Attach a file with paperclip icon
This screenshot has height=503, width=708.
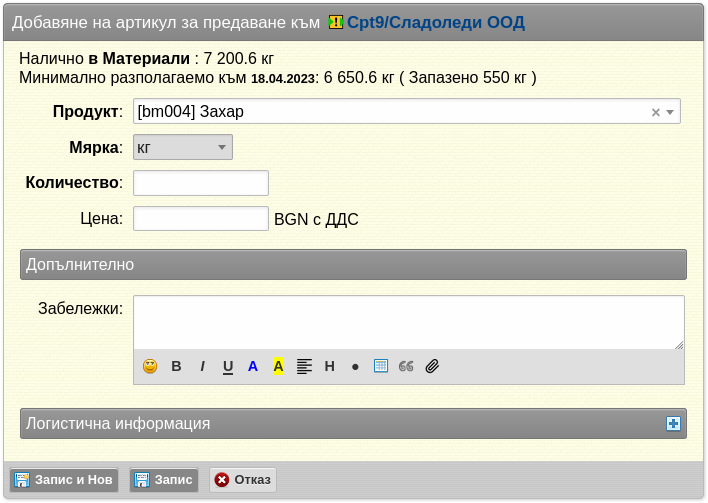pyautogui.click(x=432, y=366)
